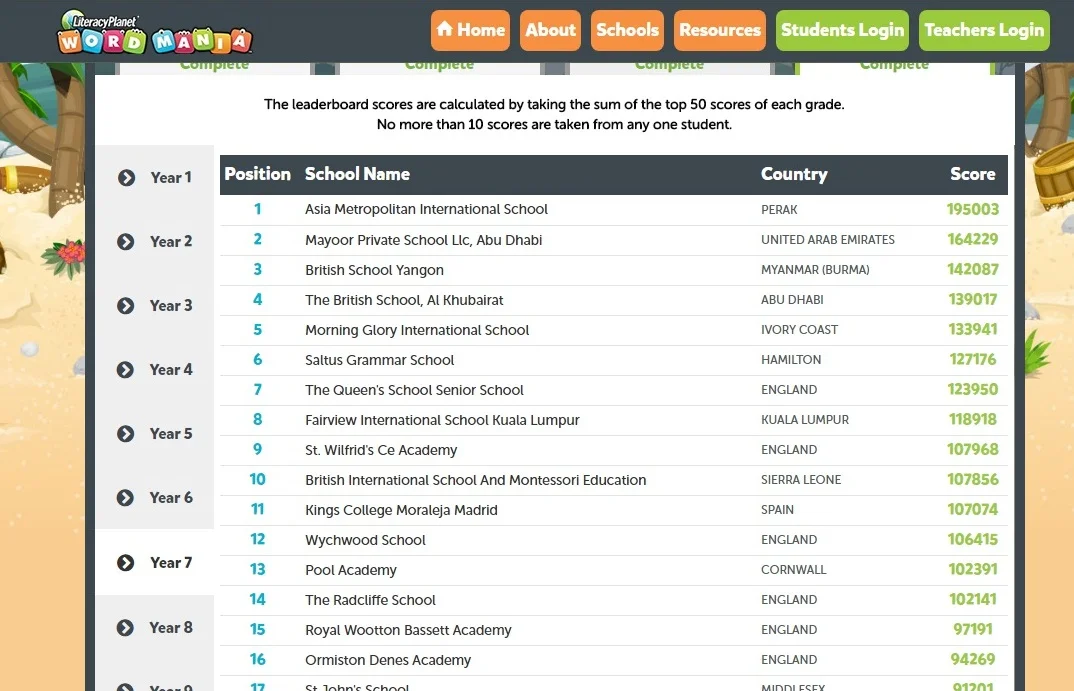Screen dimensions: 1074x691
Task: Click the Position column header
Action: pos(258,174)
